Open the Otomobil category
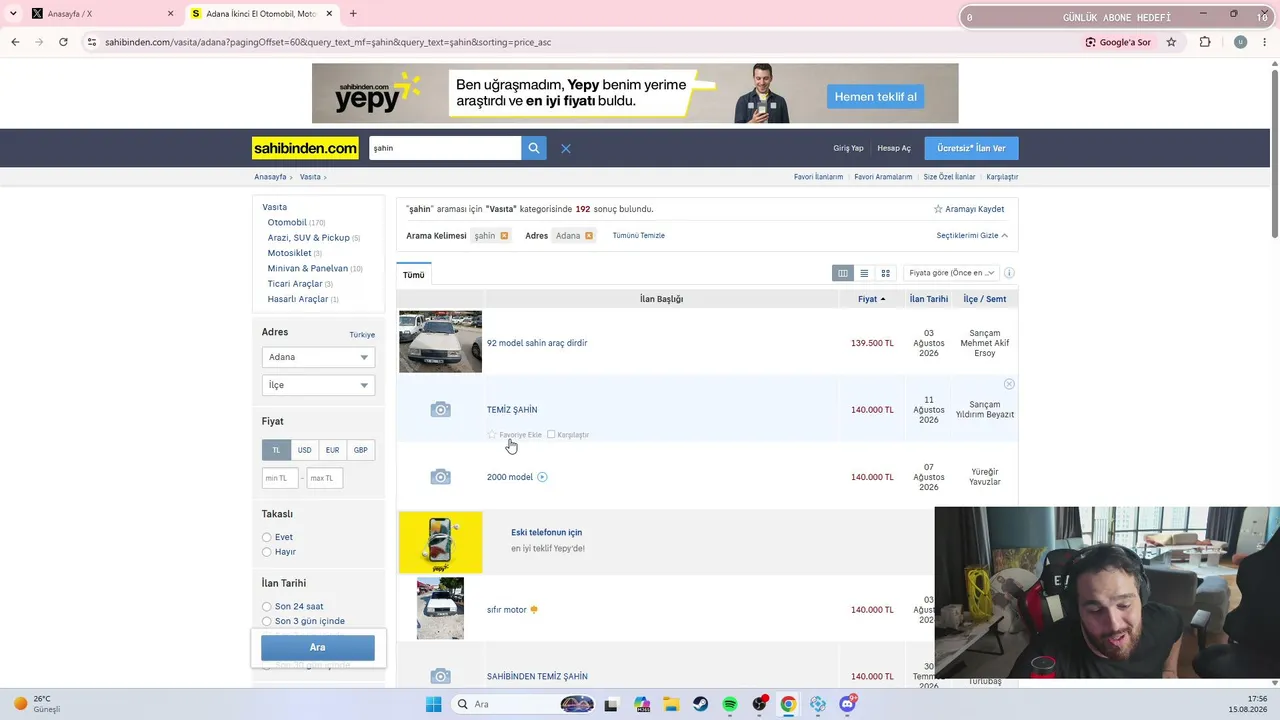The image size is (1280, 720). point(287,222)
